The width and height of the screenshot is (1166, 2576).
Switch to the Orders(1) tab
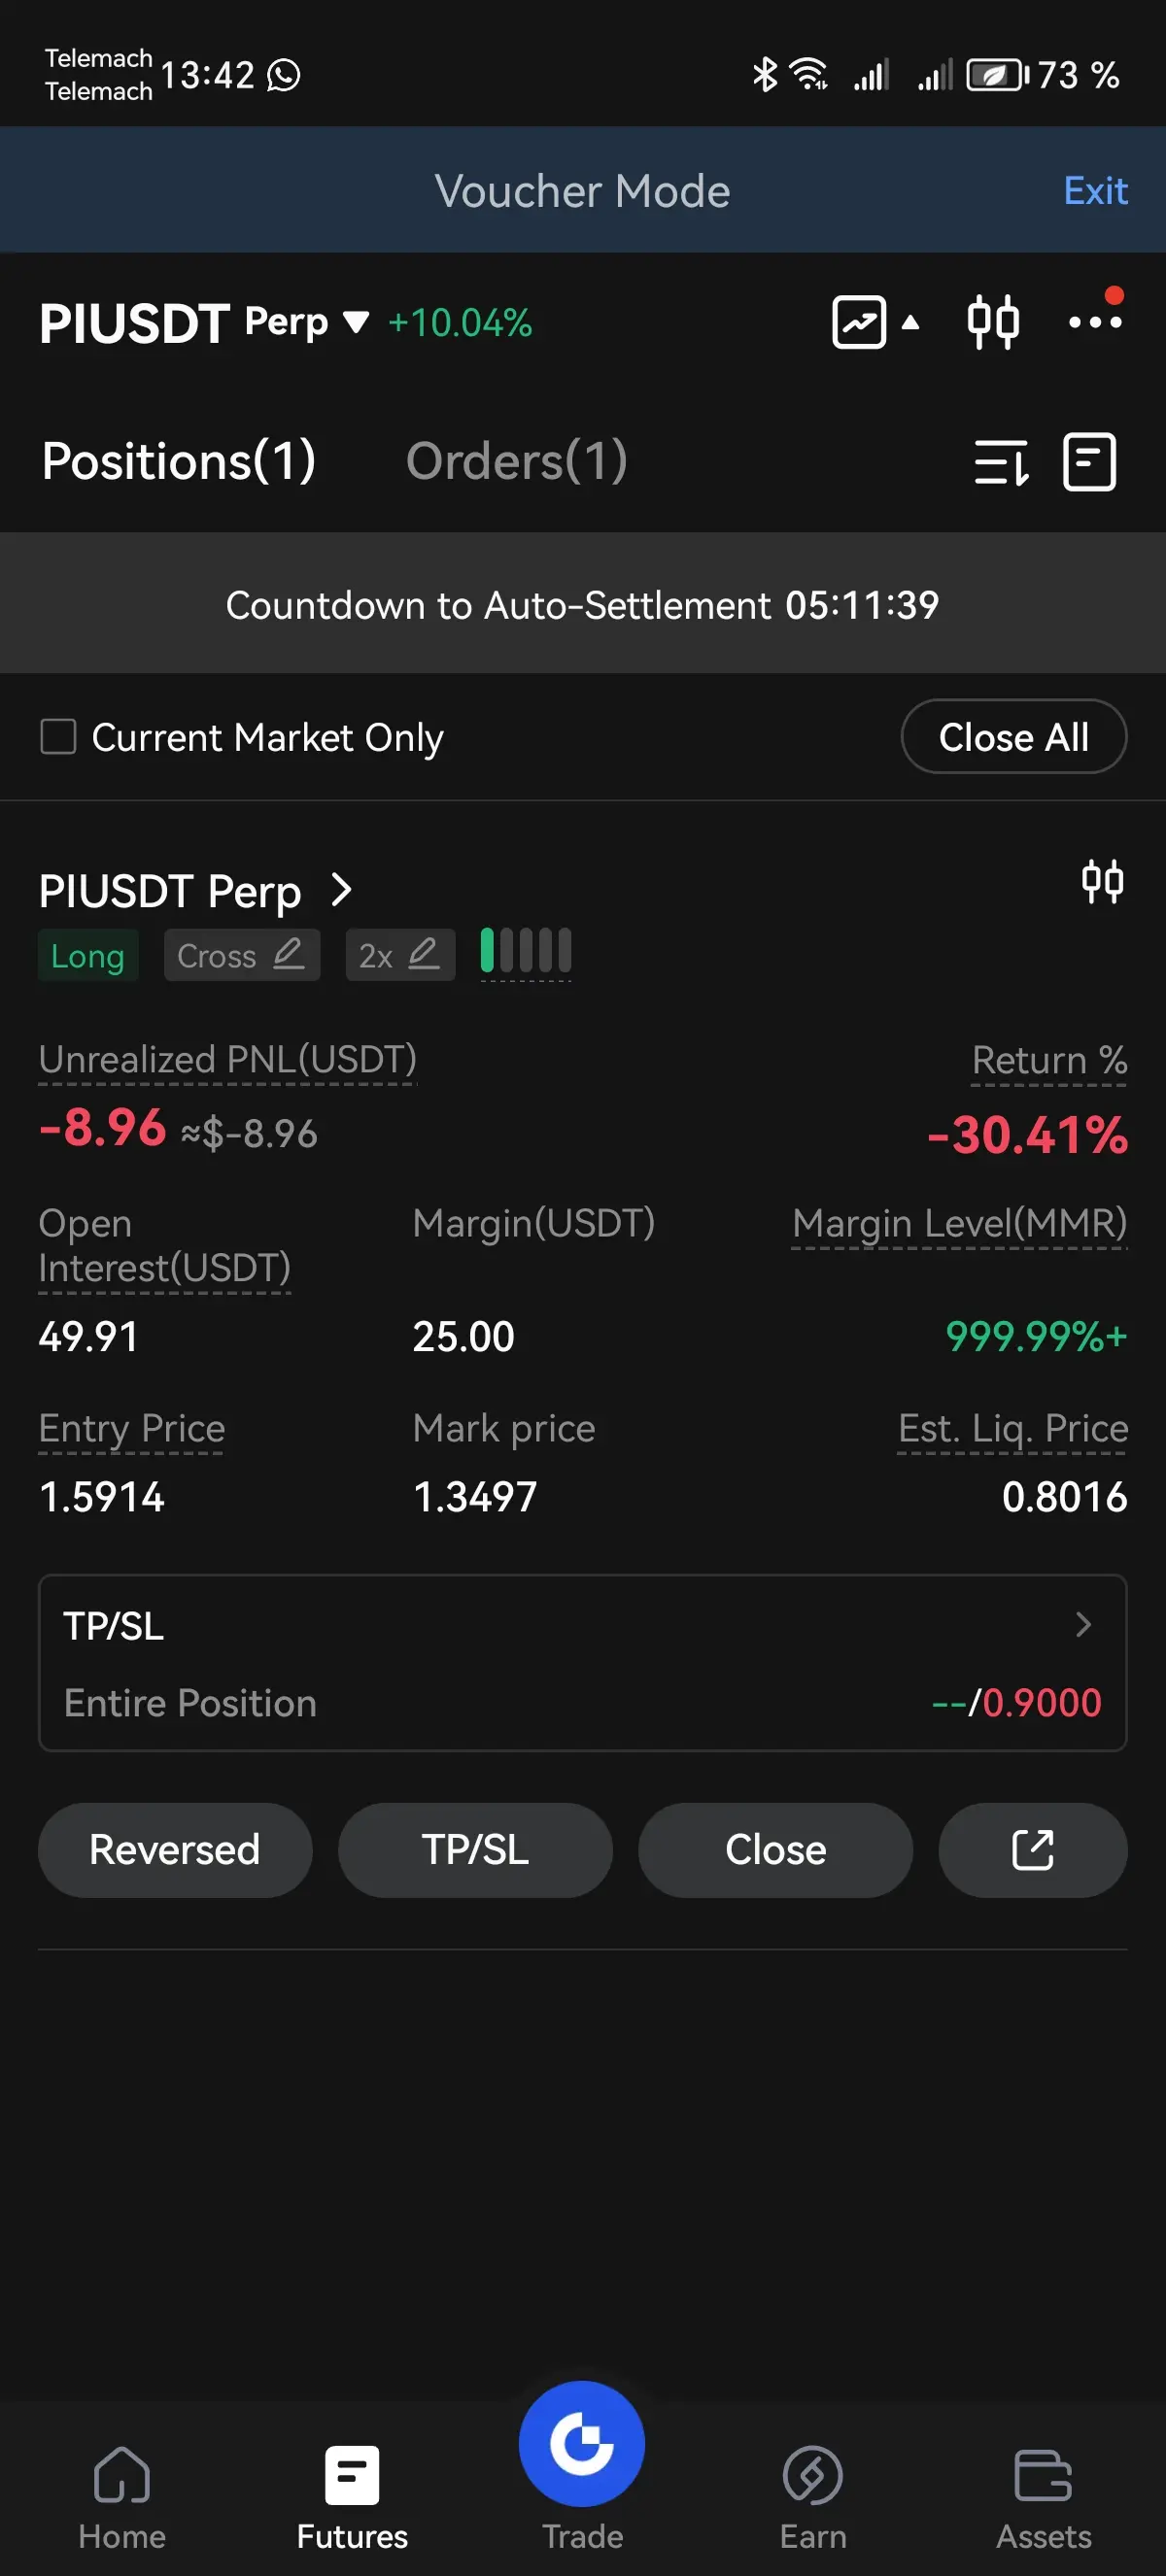coord(516,462)
